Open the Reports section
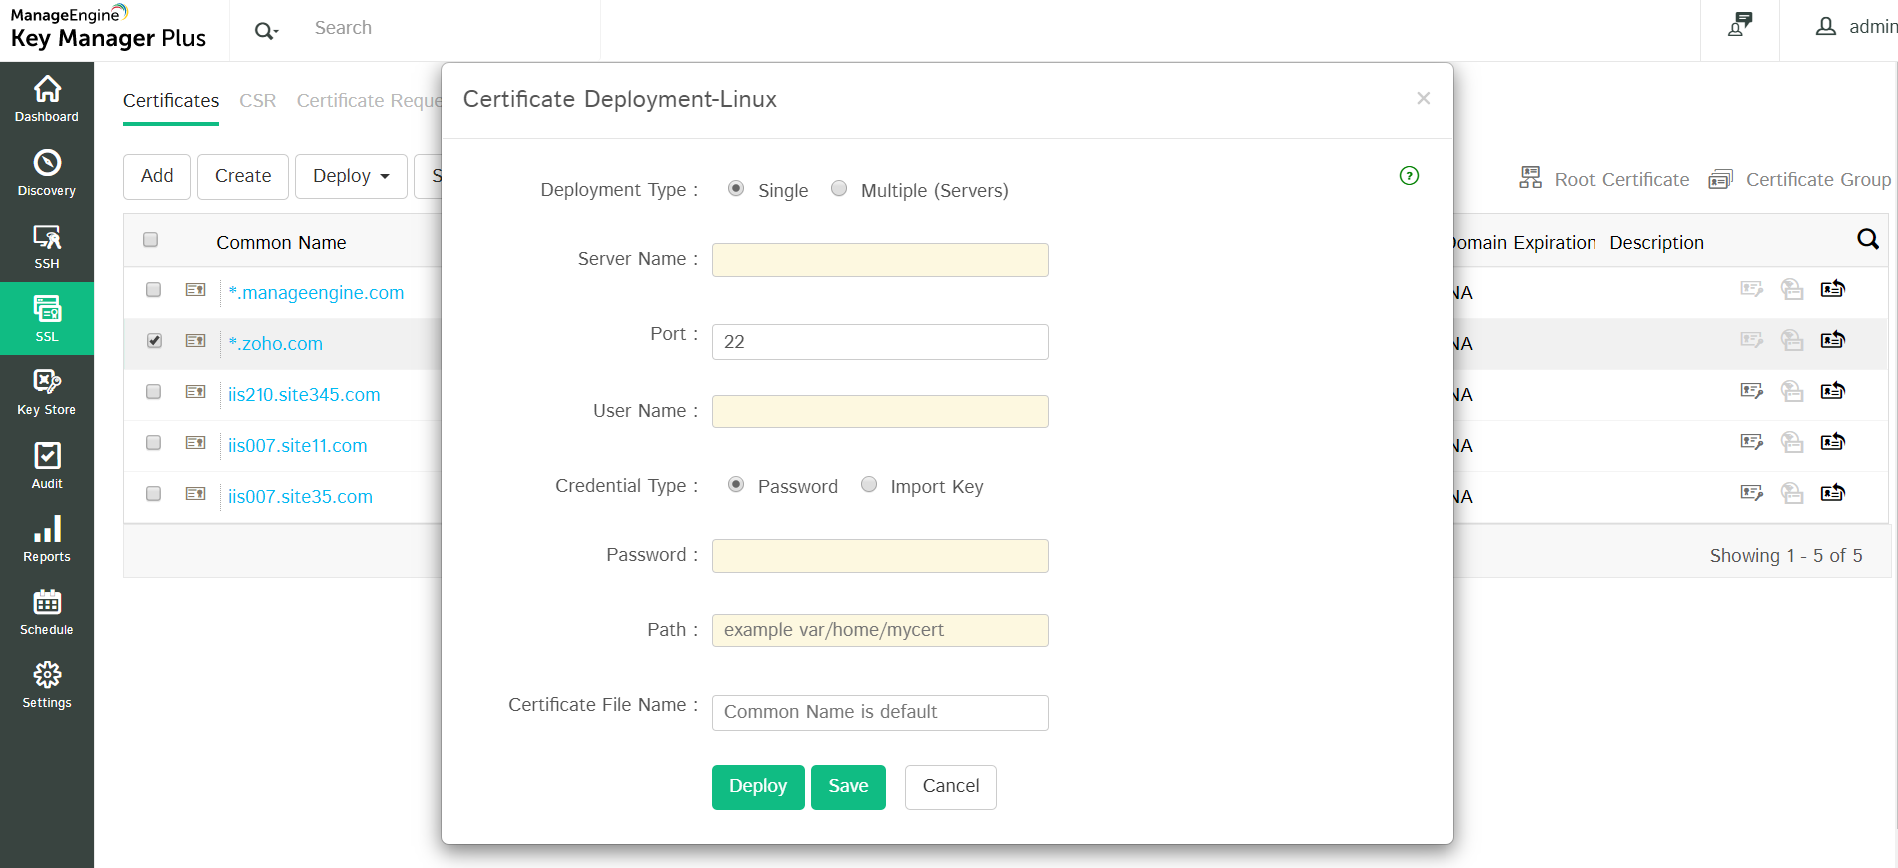Image resolution: width=1898 pixels, height=868 pixels. point(47,539)
